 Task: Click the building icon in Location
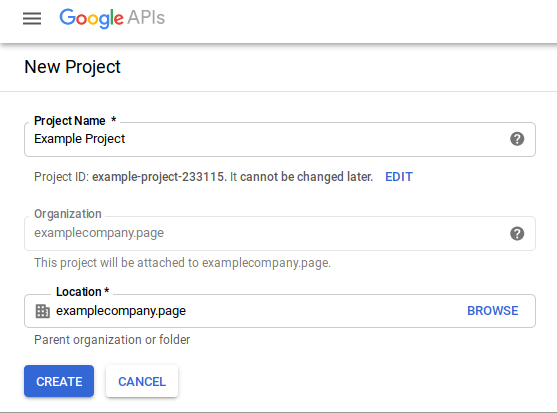pos(43,311)
